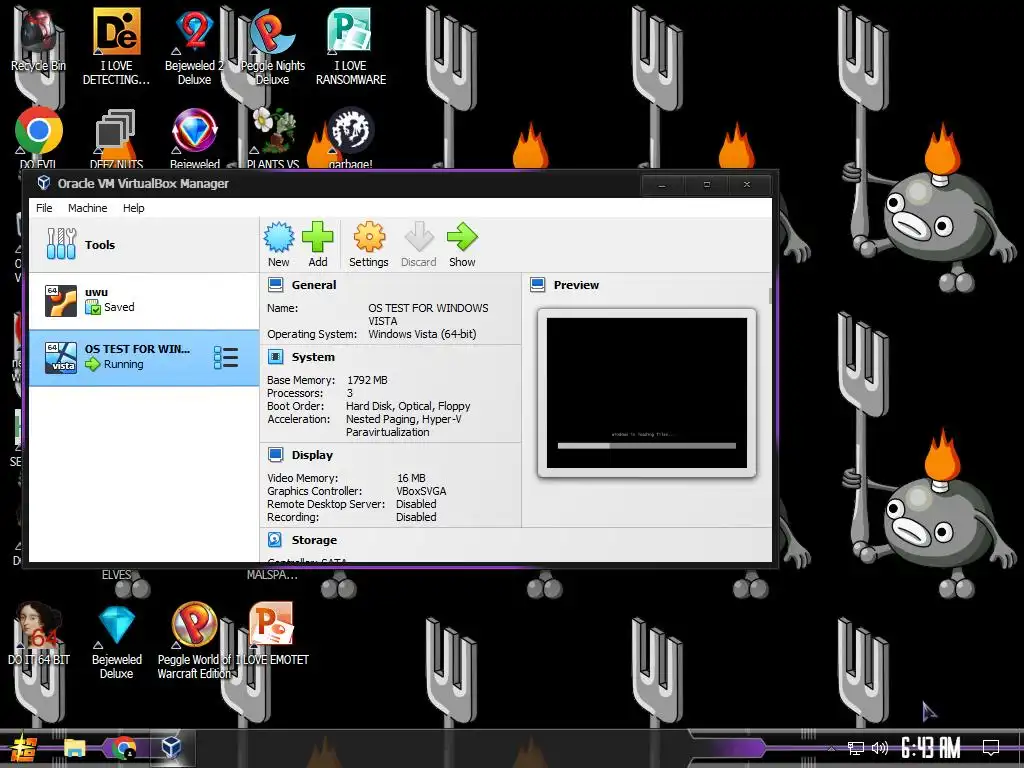Select the Tools entry in VirtualBox
The image size is (1024, 768).
[x=144, y=245]
